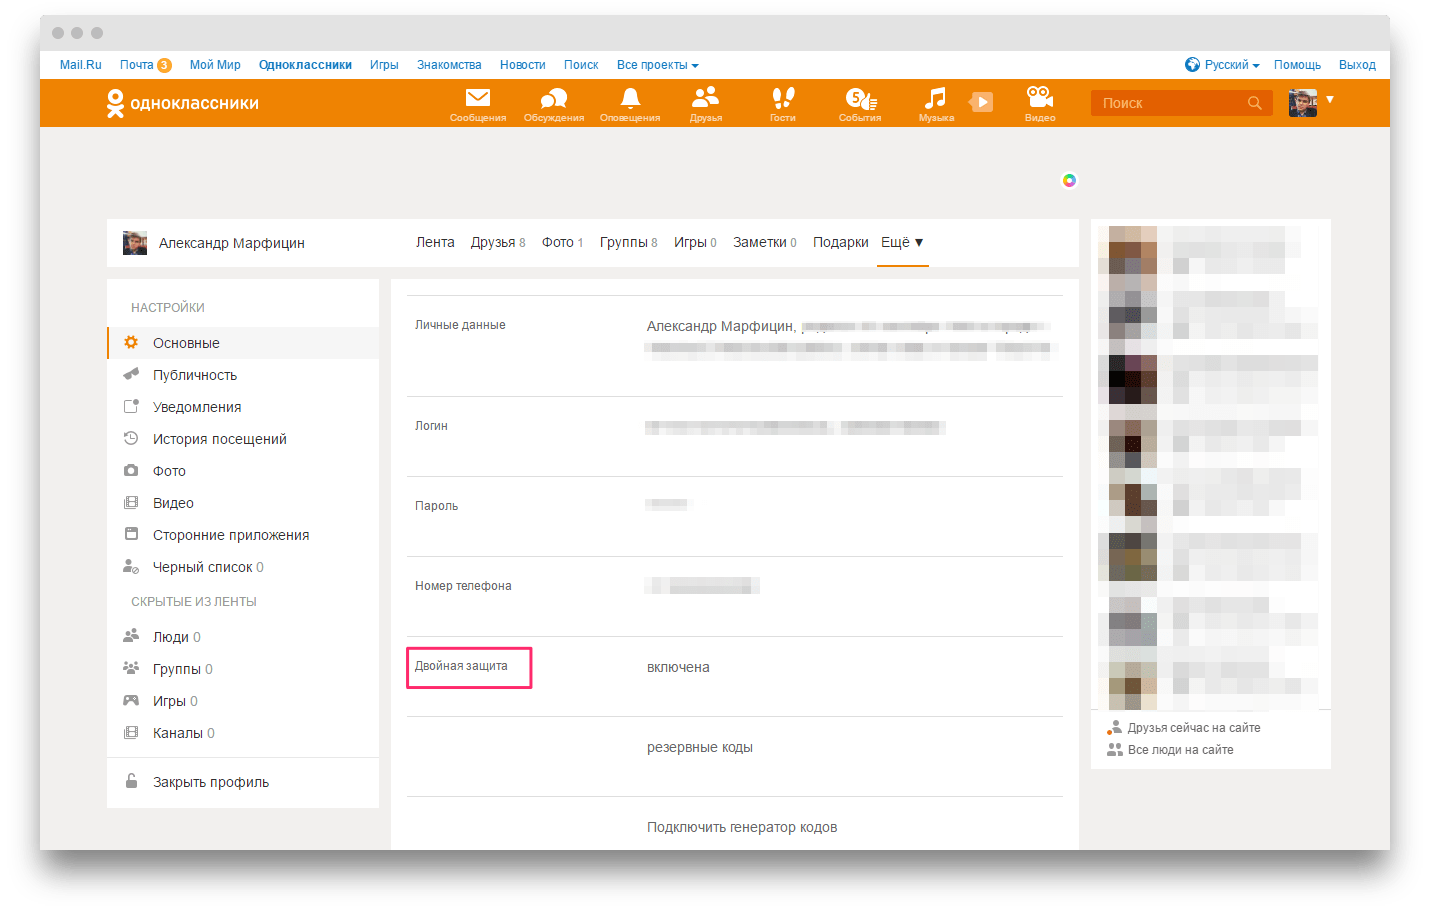Click the Видео film settings icon
This screenshot has width=1430, height=920.
(131, 502)
